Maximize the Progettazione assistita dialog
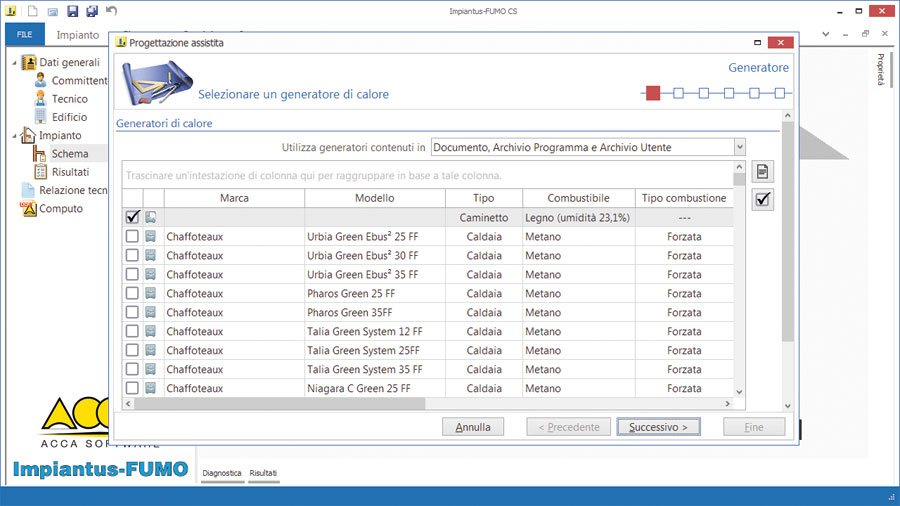The width and height of the screenshot is (900, 506). tap(757, 42)
